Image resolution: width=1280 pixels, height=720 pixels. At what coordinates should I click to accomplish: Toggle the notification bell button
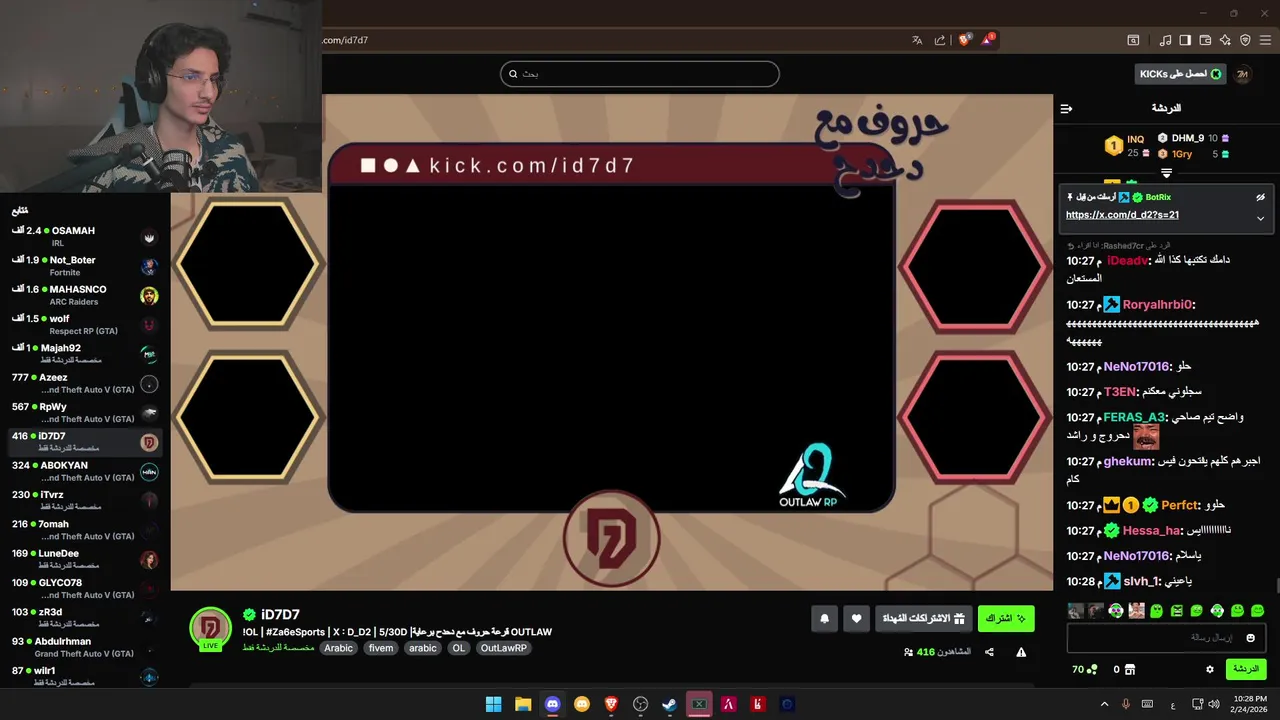[x=824, y=619]
